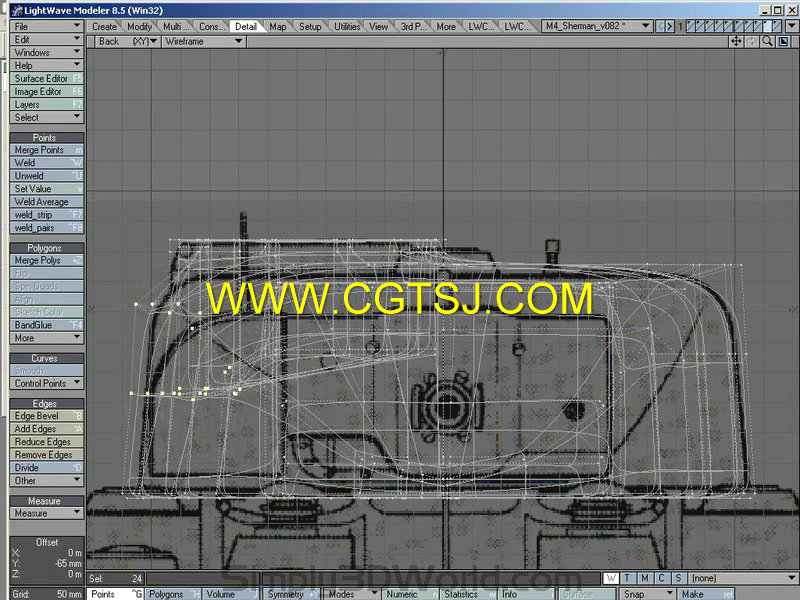Toggle the W weight map mode

pyautogui.click(x=611, y=579)
